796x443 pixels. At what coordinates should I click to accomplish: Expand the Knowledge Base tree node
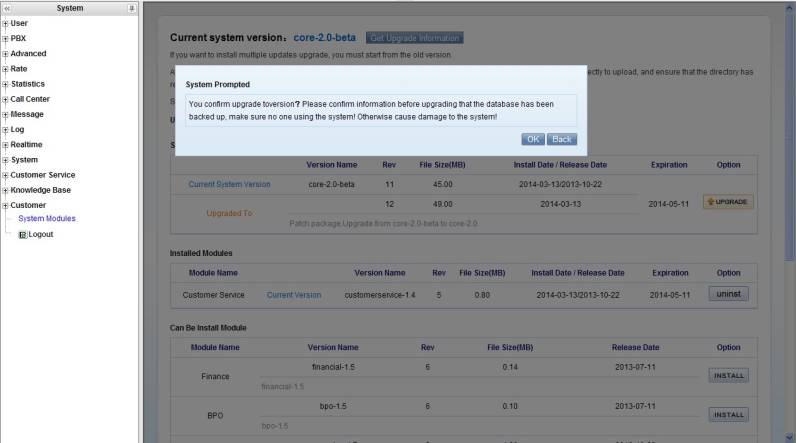tap(6, 190)
